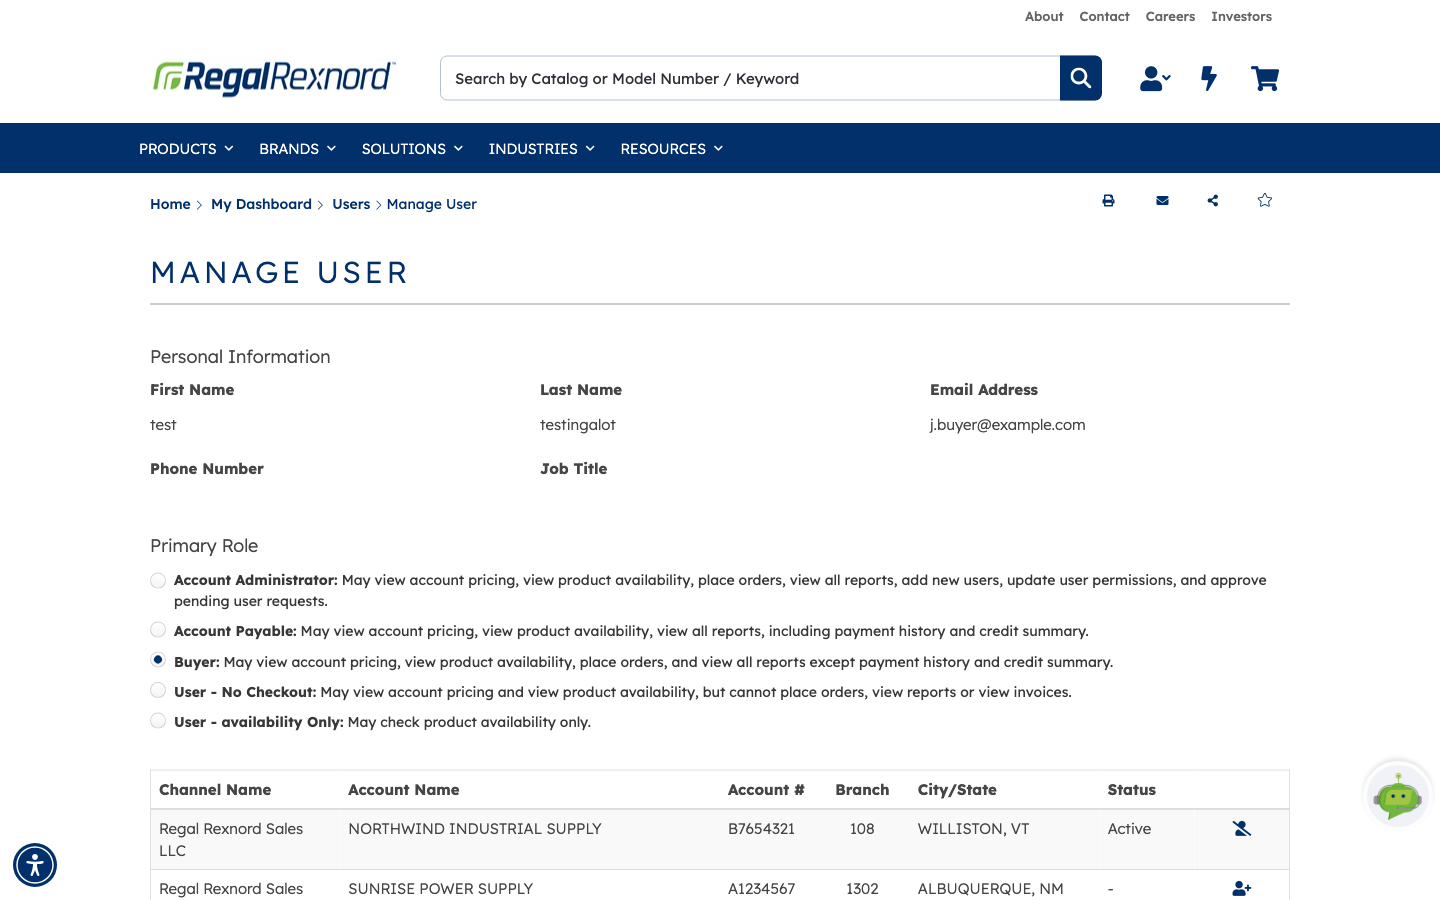This screenshot has height=900, width=1440.
Task: Select the Buyer role radio button
Action: coord(158,660)
